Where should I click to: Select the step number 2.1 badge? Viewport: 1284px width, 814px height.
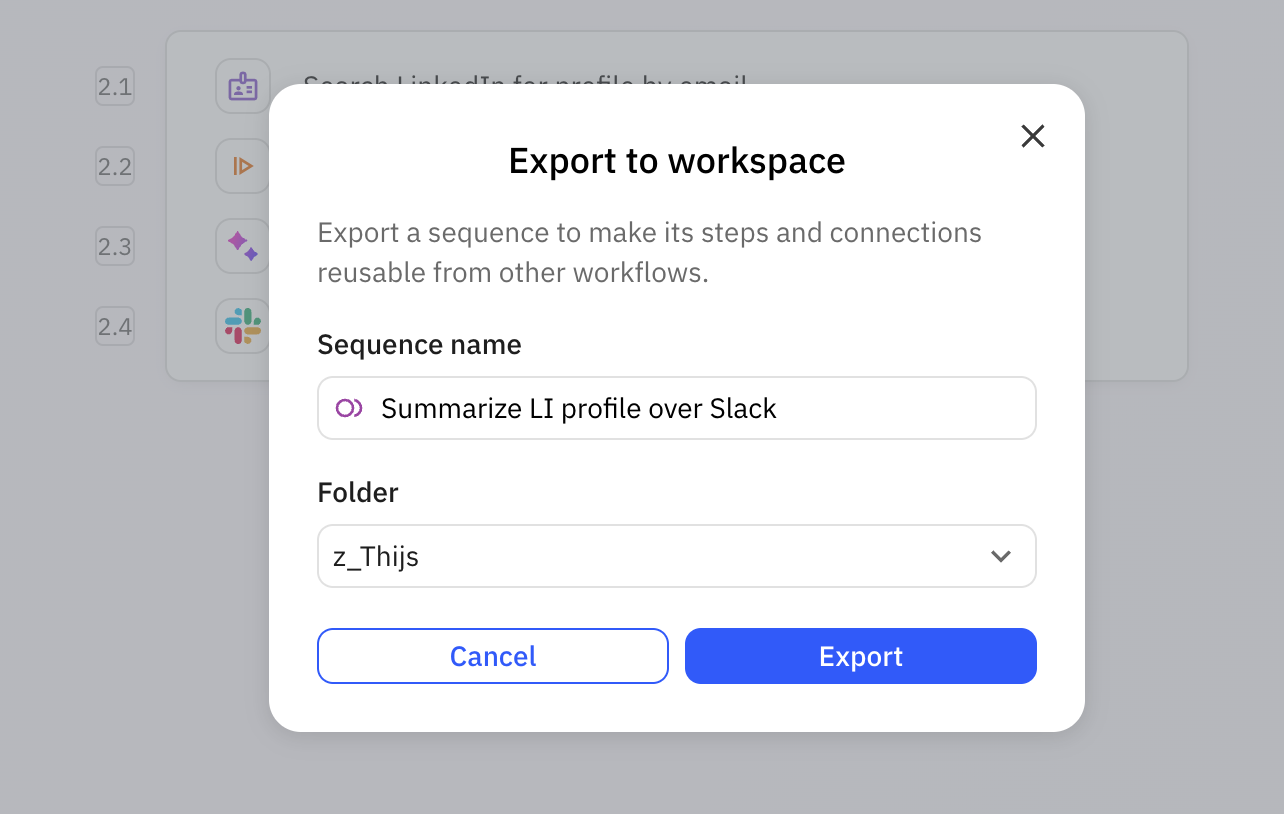[114, 86]
